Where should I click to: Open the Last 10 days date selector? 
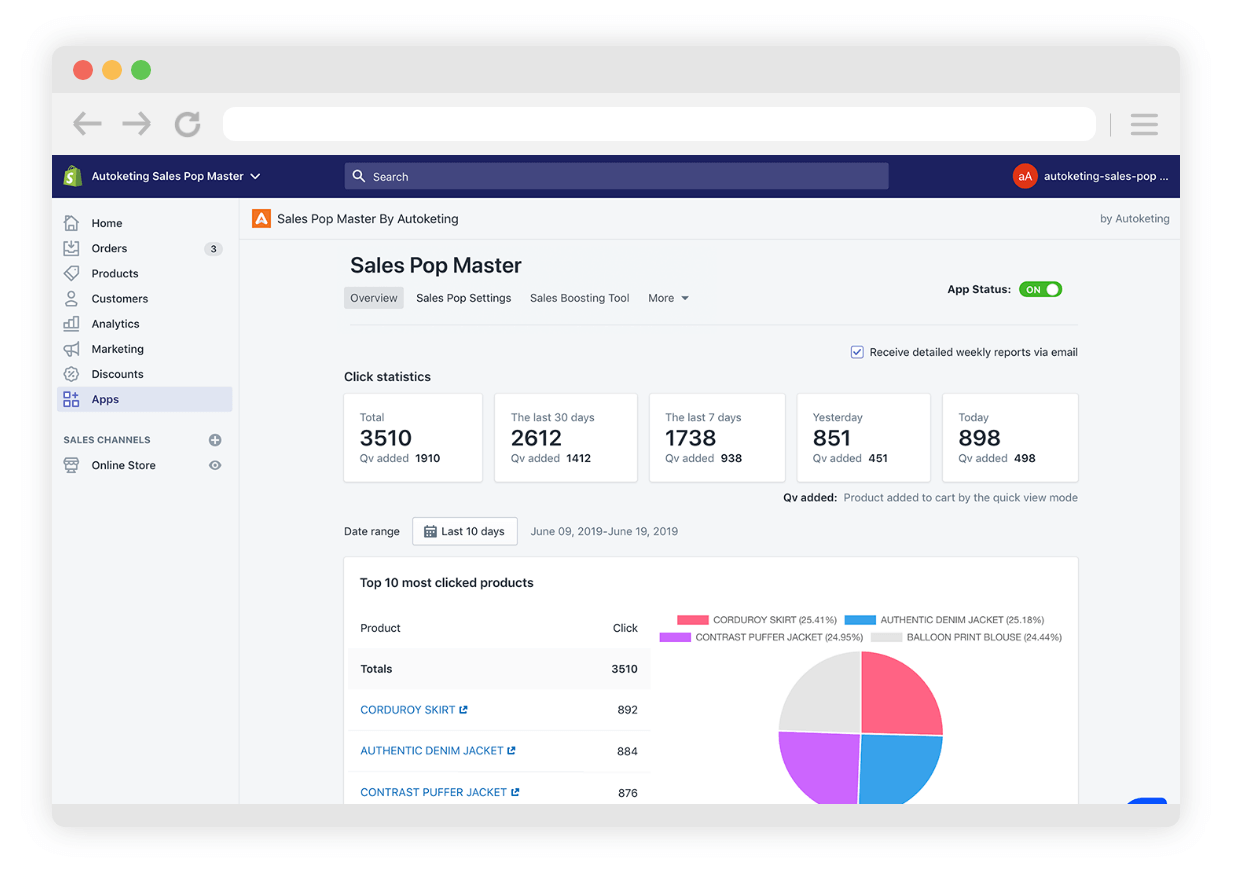(465, 531)
